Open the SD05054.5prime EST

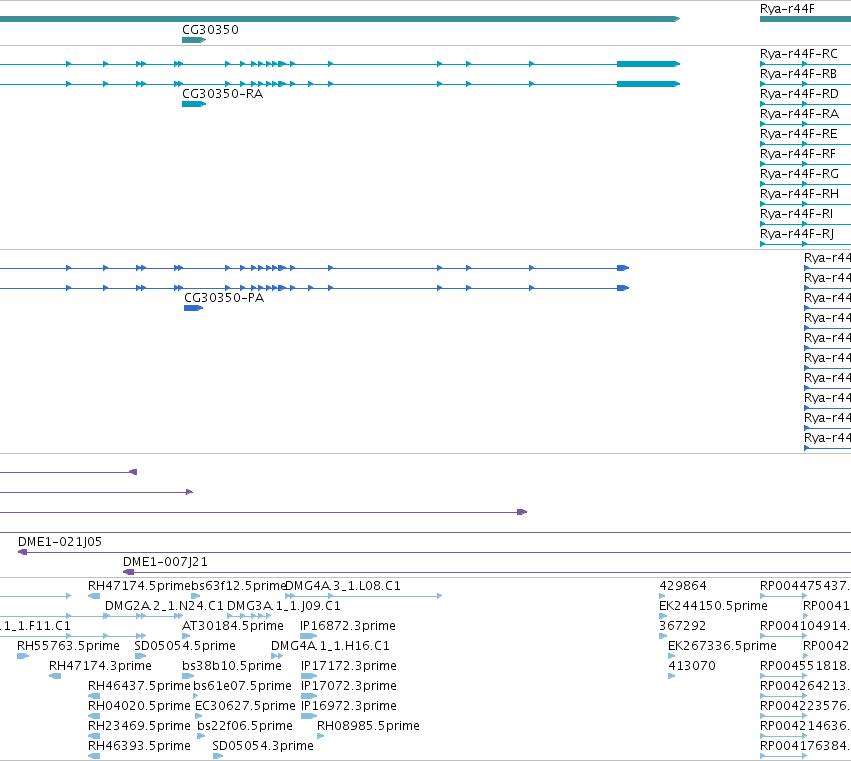pyautogui.click(x=185, y=646)
